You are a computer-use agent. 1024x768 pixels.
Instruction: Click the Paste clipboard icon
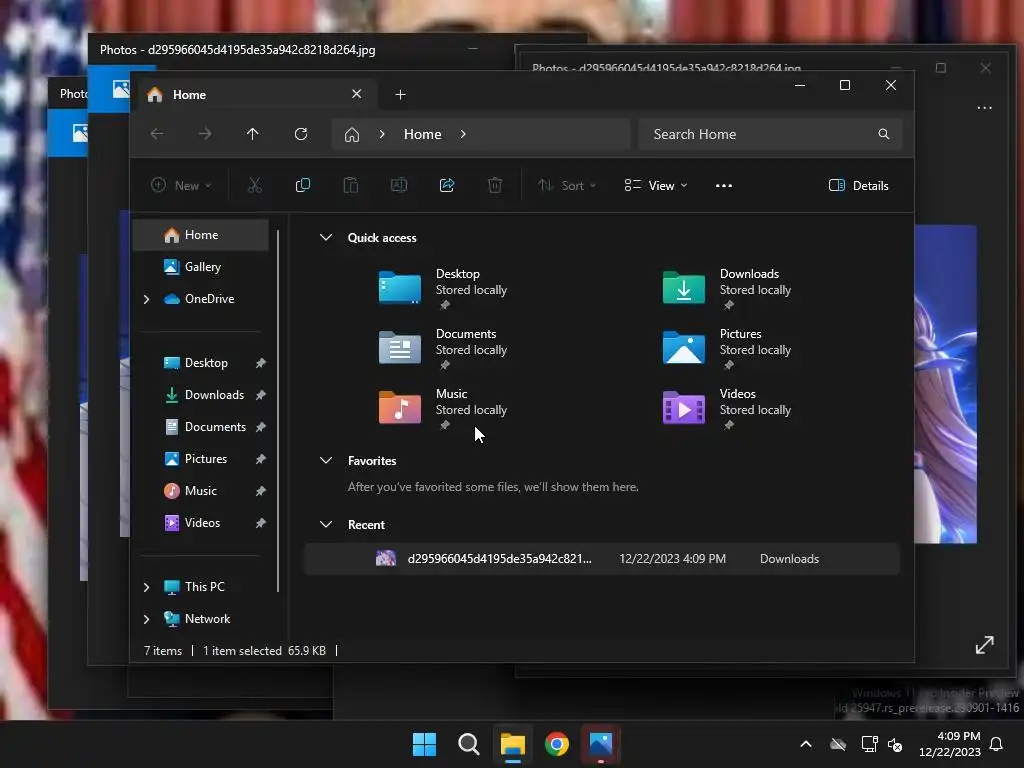point(351,185)
